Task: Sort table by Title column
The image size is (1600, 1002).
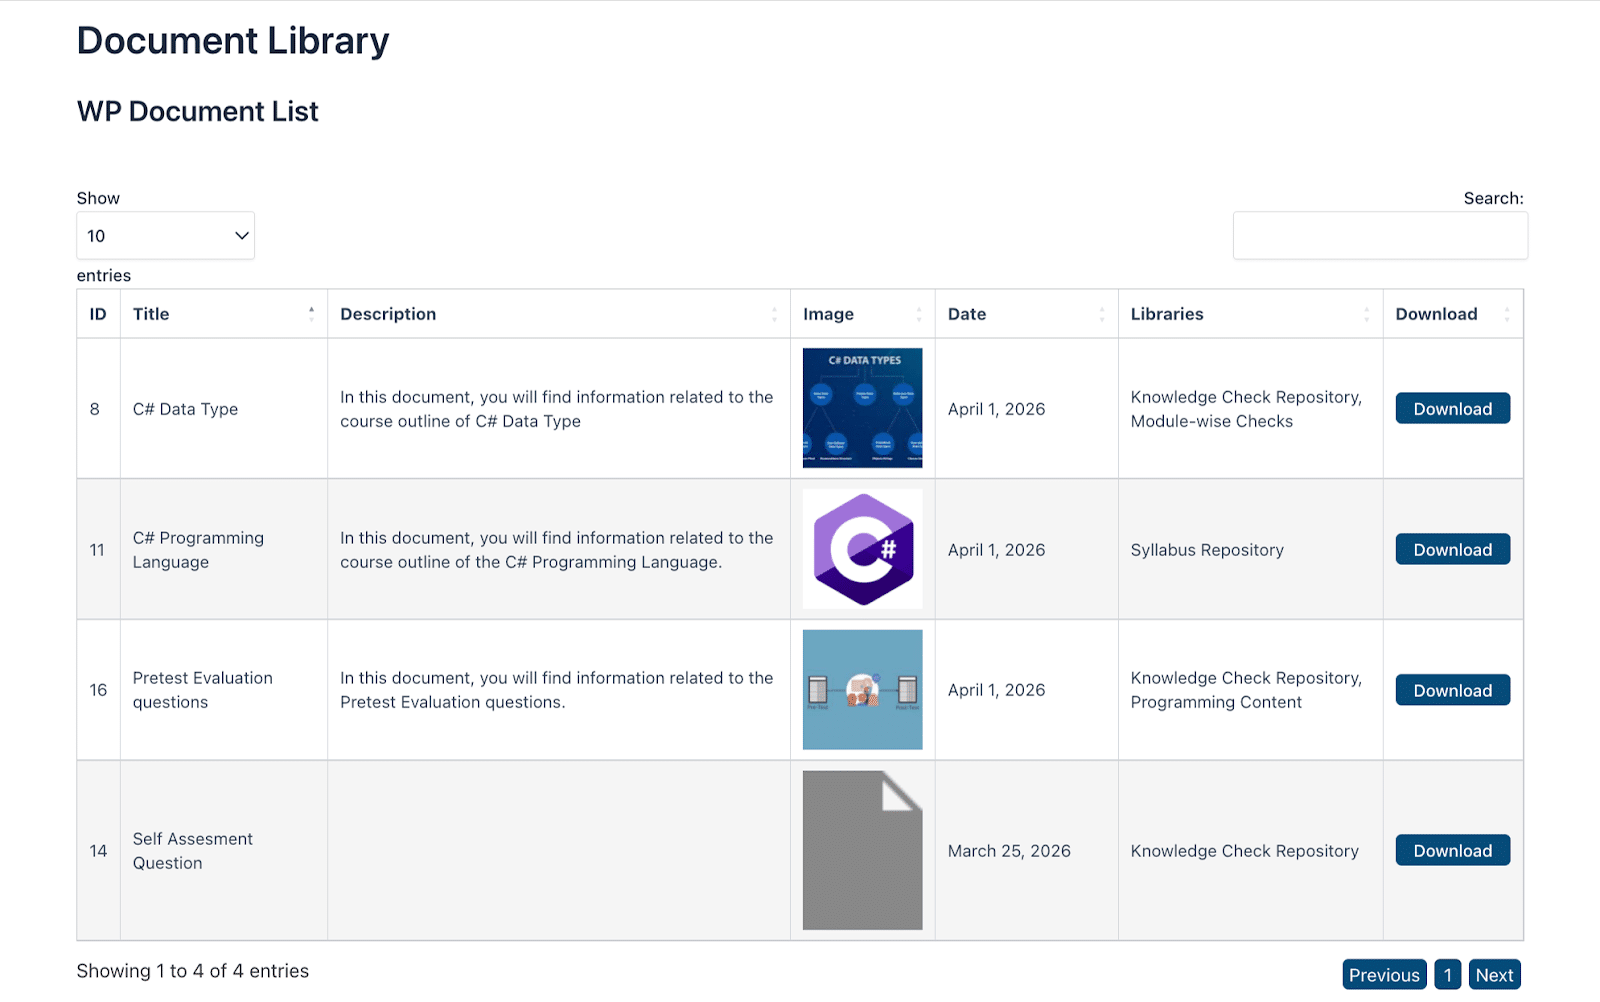Action: [x=224, y=314]
